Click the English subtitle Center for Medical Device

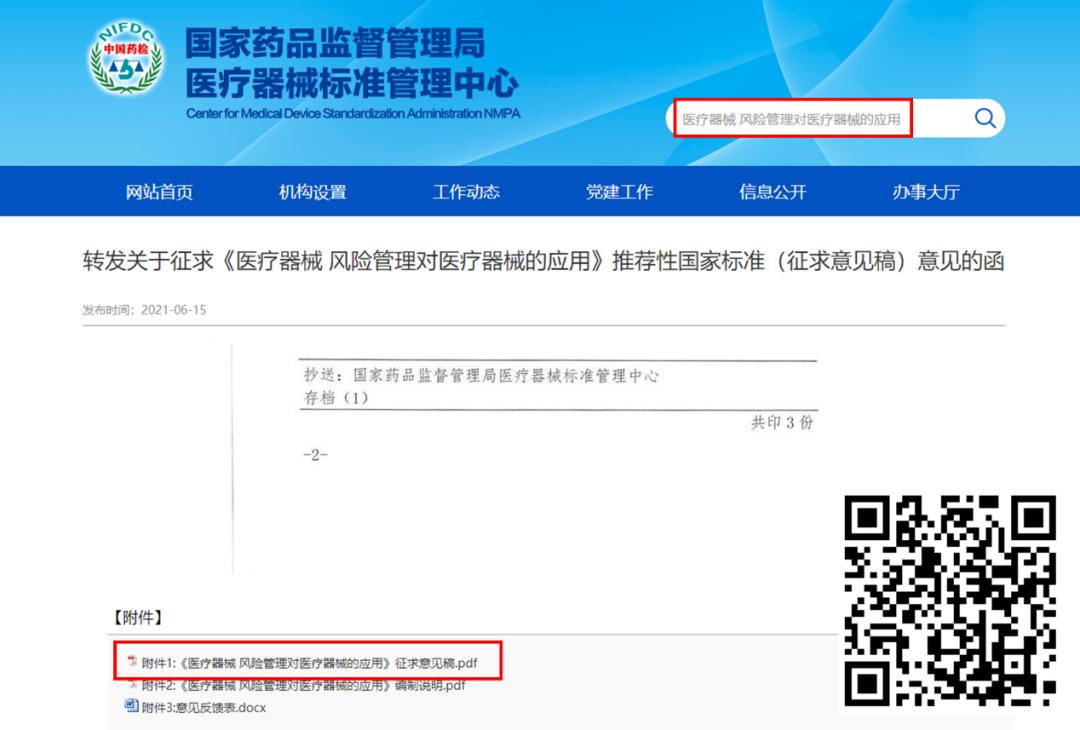(x=353, y=113)
